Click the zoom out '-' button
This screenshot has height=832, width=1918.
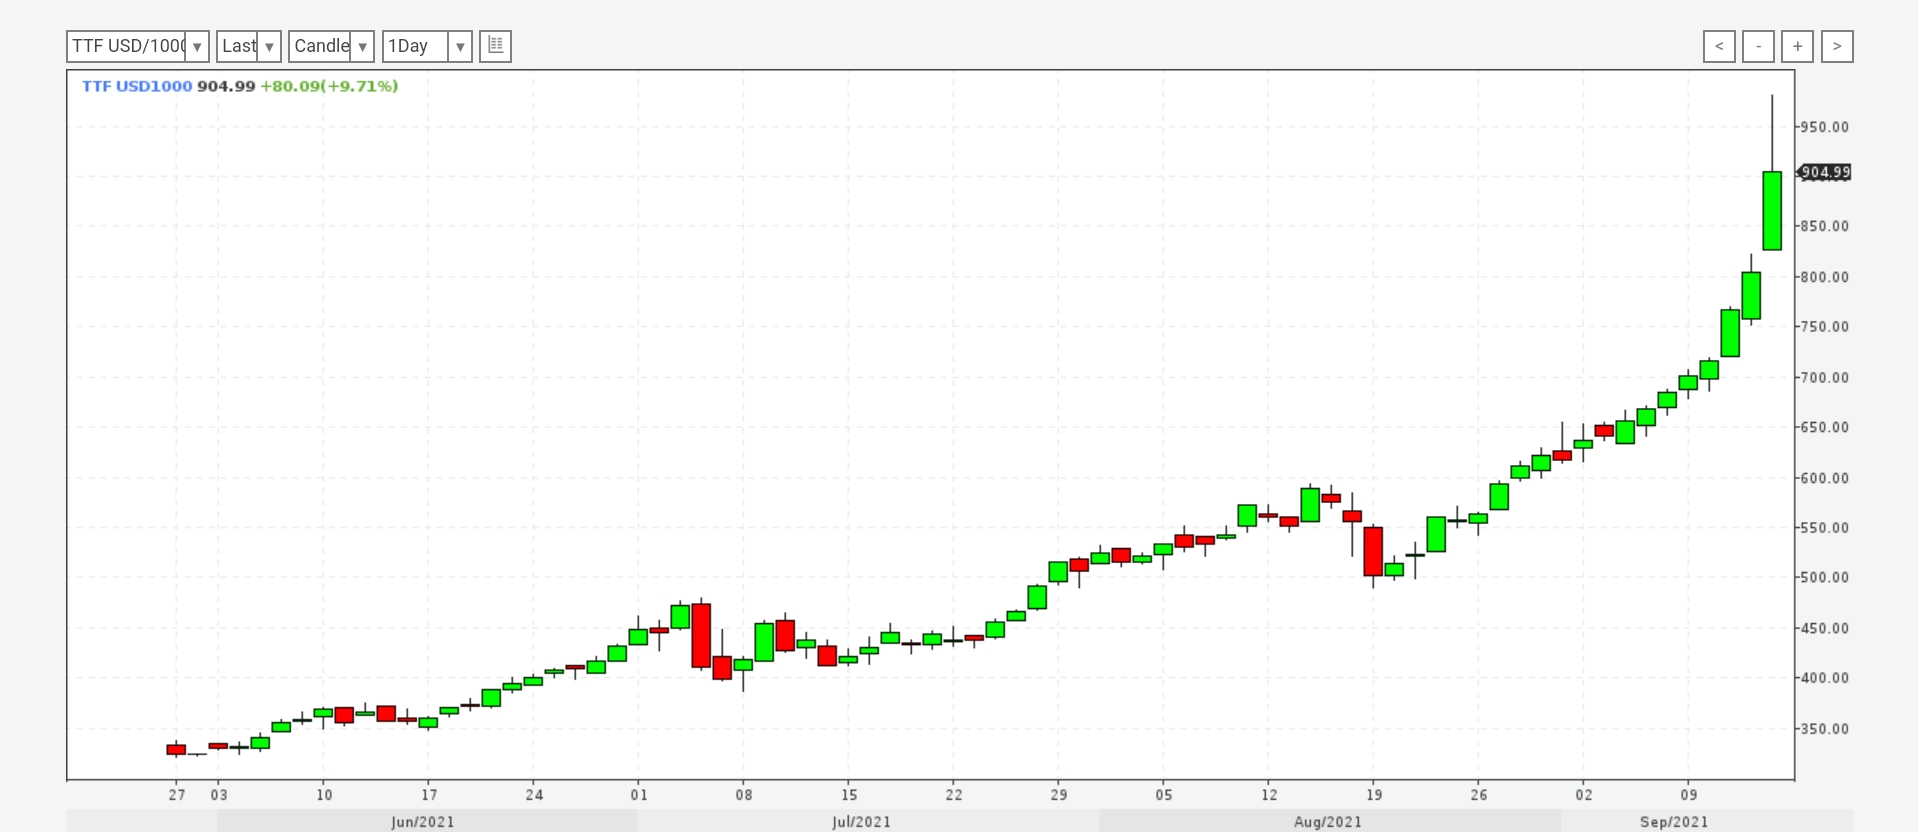tap(1758, 46)
